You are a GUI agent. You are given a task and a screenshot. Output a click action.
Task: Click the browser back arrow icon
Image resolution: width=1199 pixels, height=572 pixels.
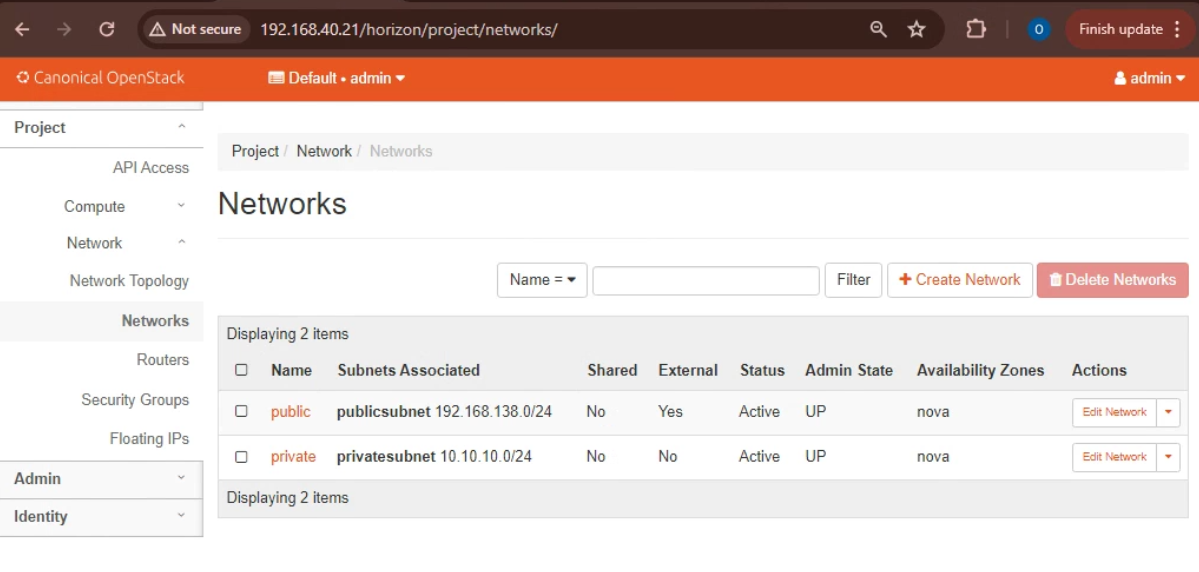(22, 30)
